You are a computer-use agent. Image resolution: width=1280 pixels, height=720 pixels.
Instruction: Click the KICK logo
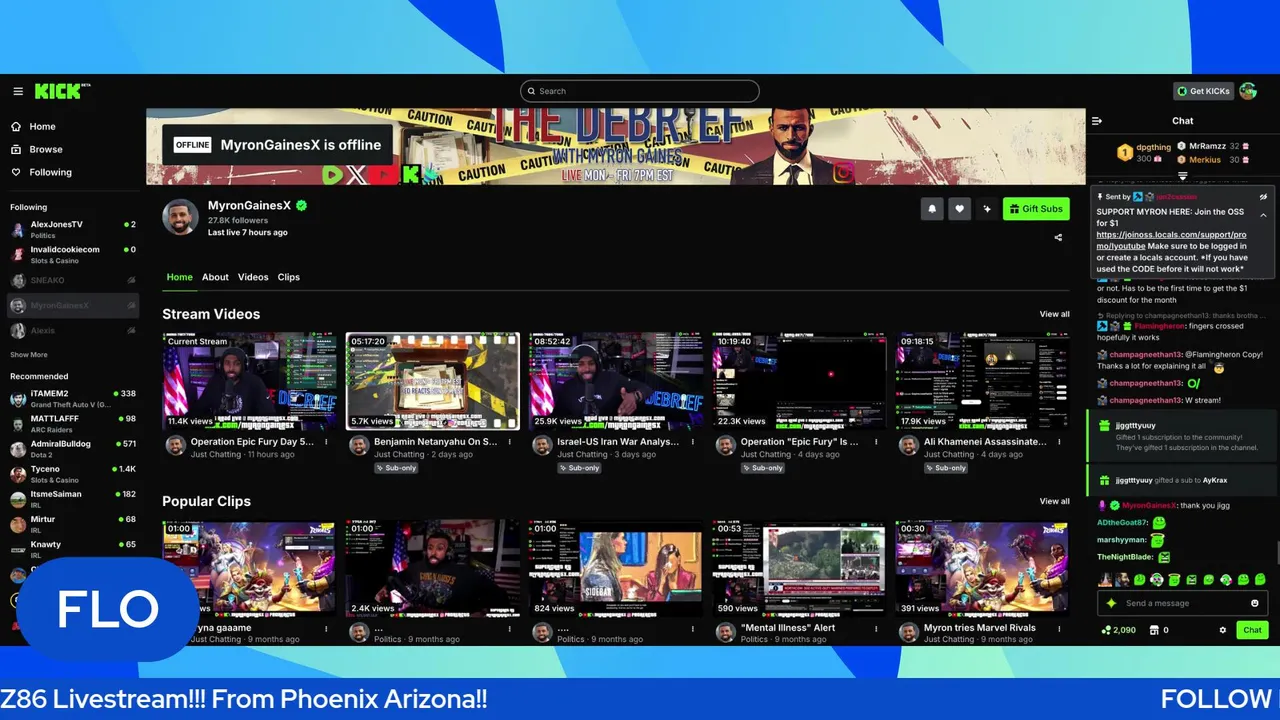pos(60,91)
